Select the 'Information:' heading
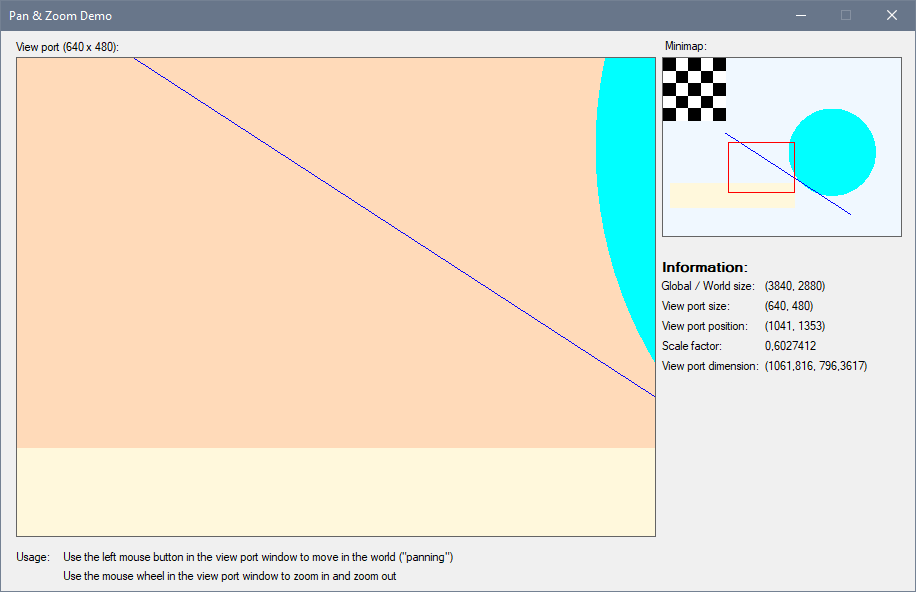Screen dimensions: 916x592 point(705,267)
